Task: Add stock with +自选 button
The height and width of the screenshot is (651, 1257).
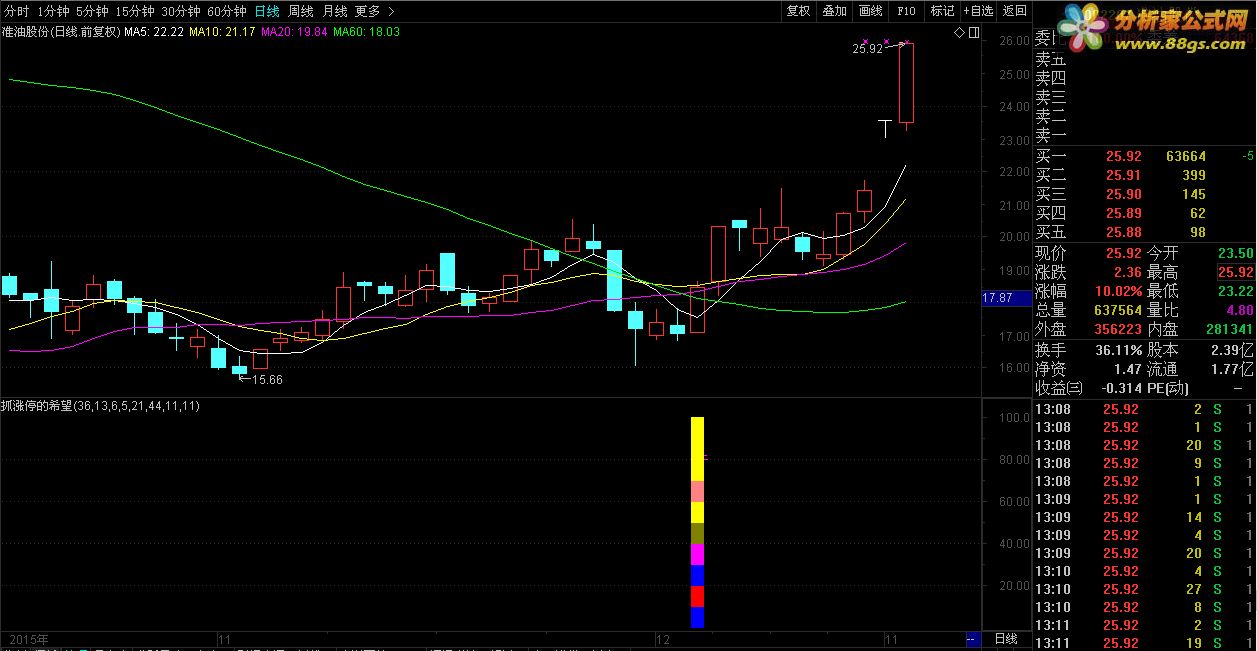Action: [x=978, y=11]
